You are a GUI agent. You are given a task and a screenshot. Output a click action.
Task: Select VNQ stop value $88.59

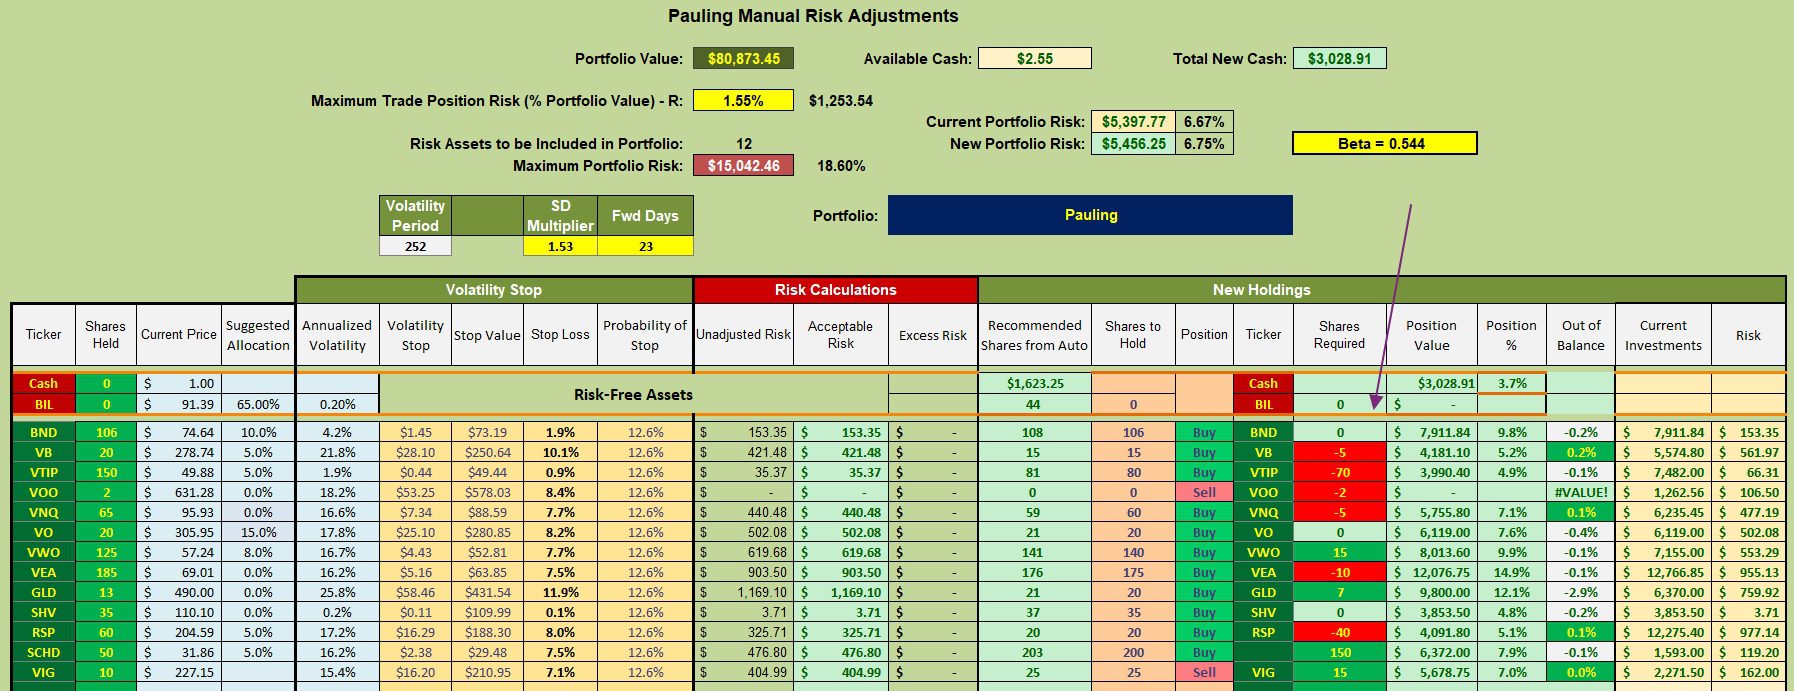click(x=488, y=513)
